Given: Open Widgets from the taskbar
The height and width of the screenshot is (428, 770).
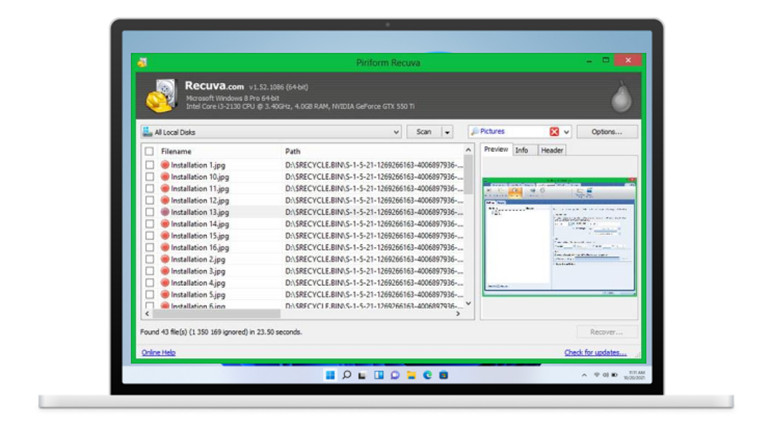Looking at the screenshot, I should coord(379,375).
